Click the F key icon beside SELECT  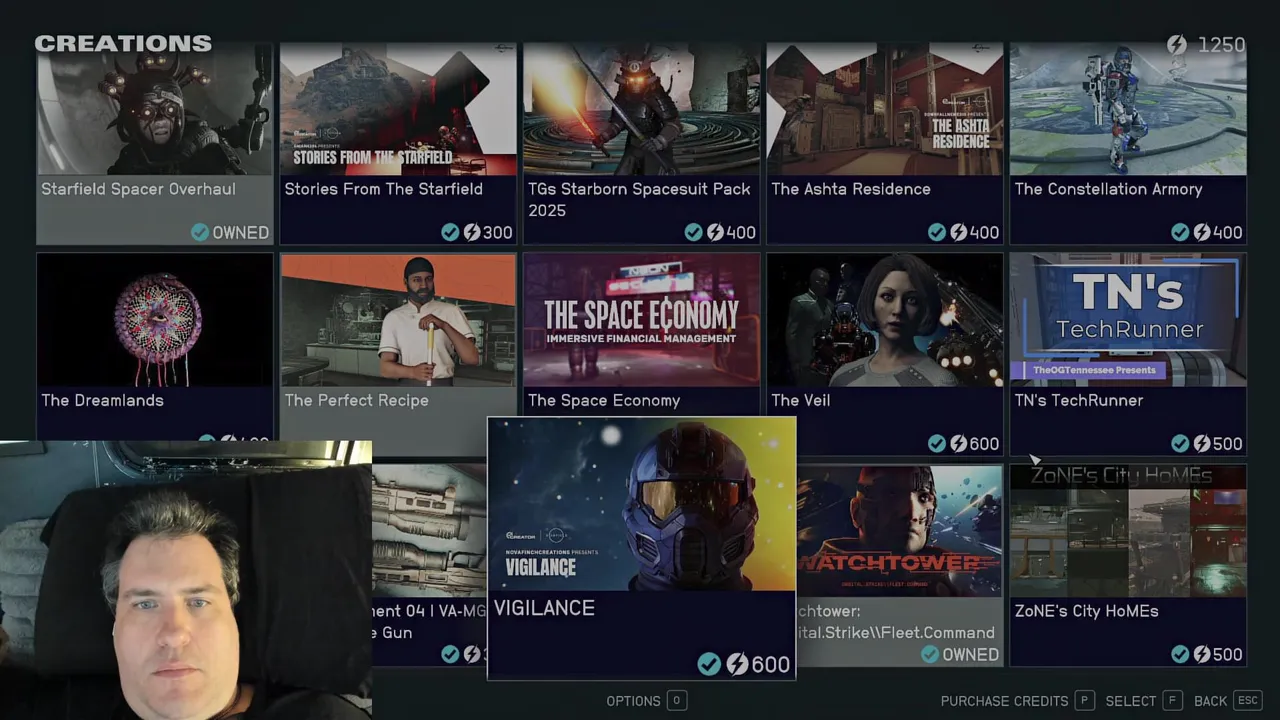coord(1172,701)
